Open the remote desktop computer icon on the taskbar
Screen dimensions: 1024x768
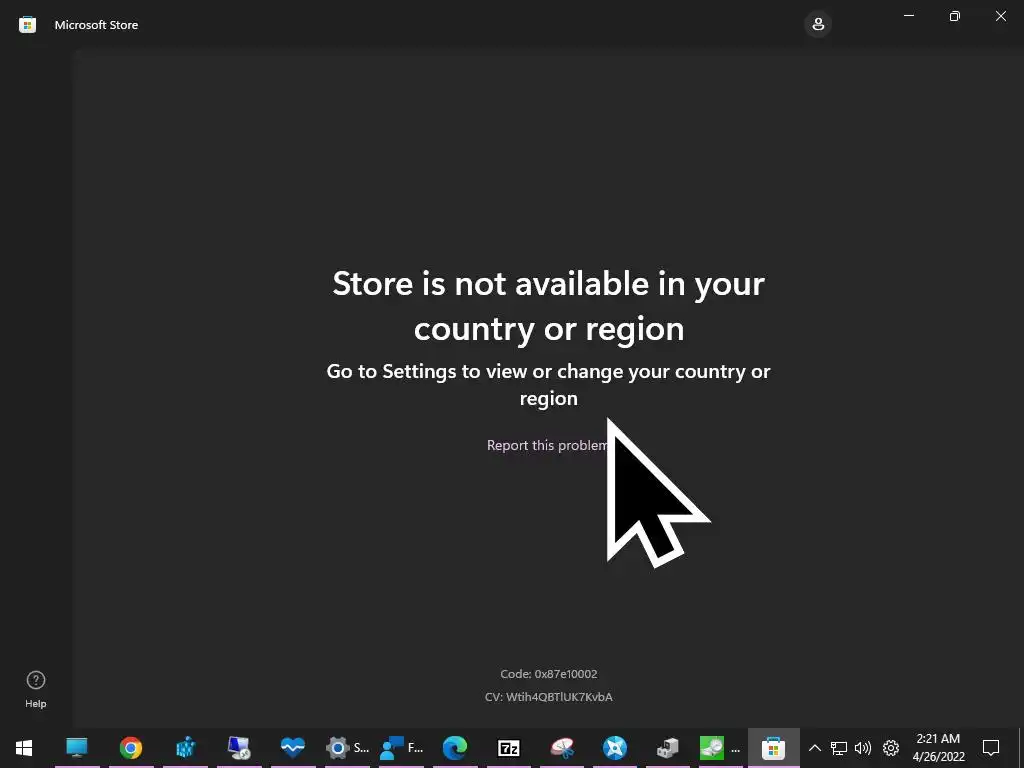pyautogui.click(x=239, y=748)
